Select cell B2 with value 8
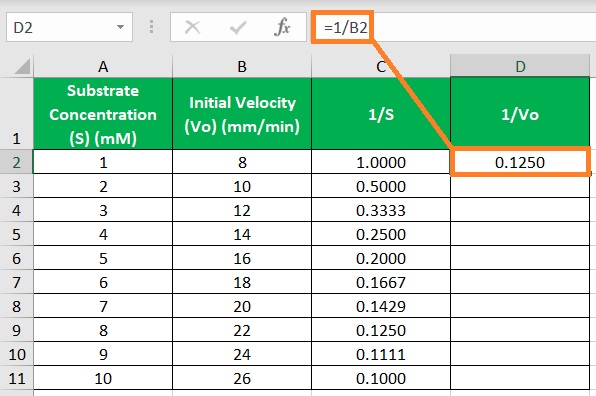 pos(242,162)
